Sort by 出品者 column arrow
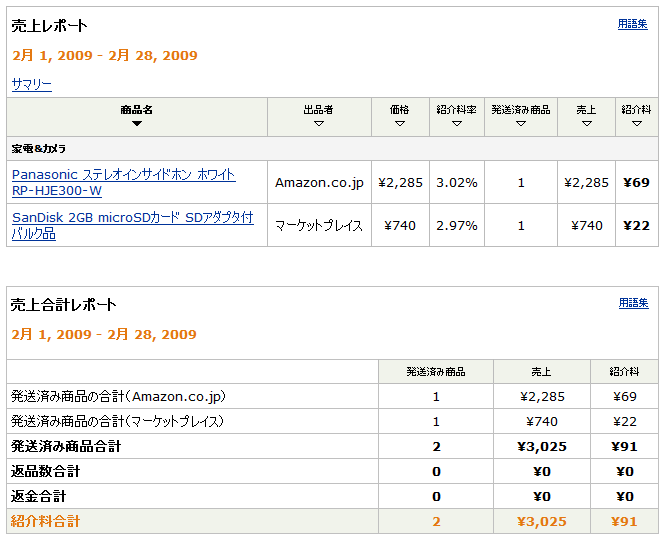This screenshot has height=539, width=666. coord(318,124)
